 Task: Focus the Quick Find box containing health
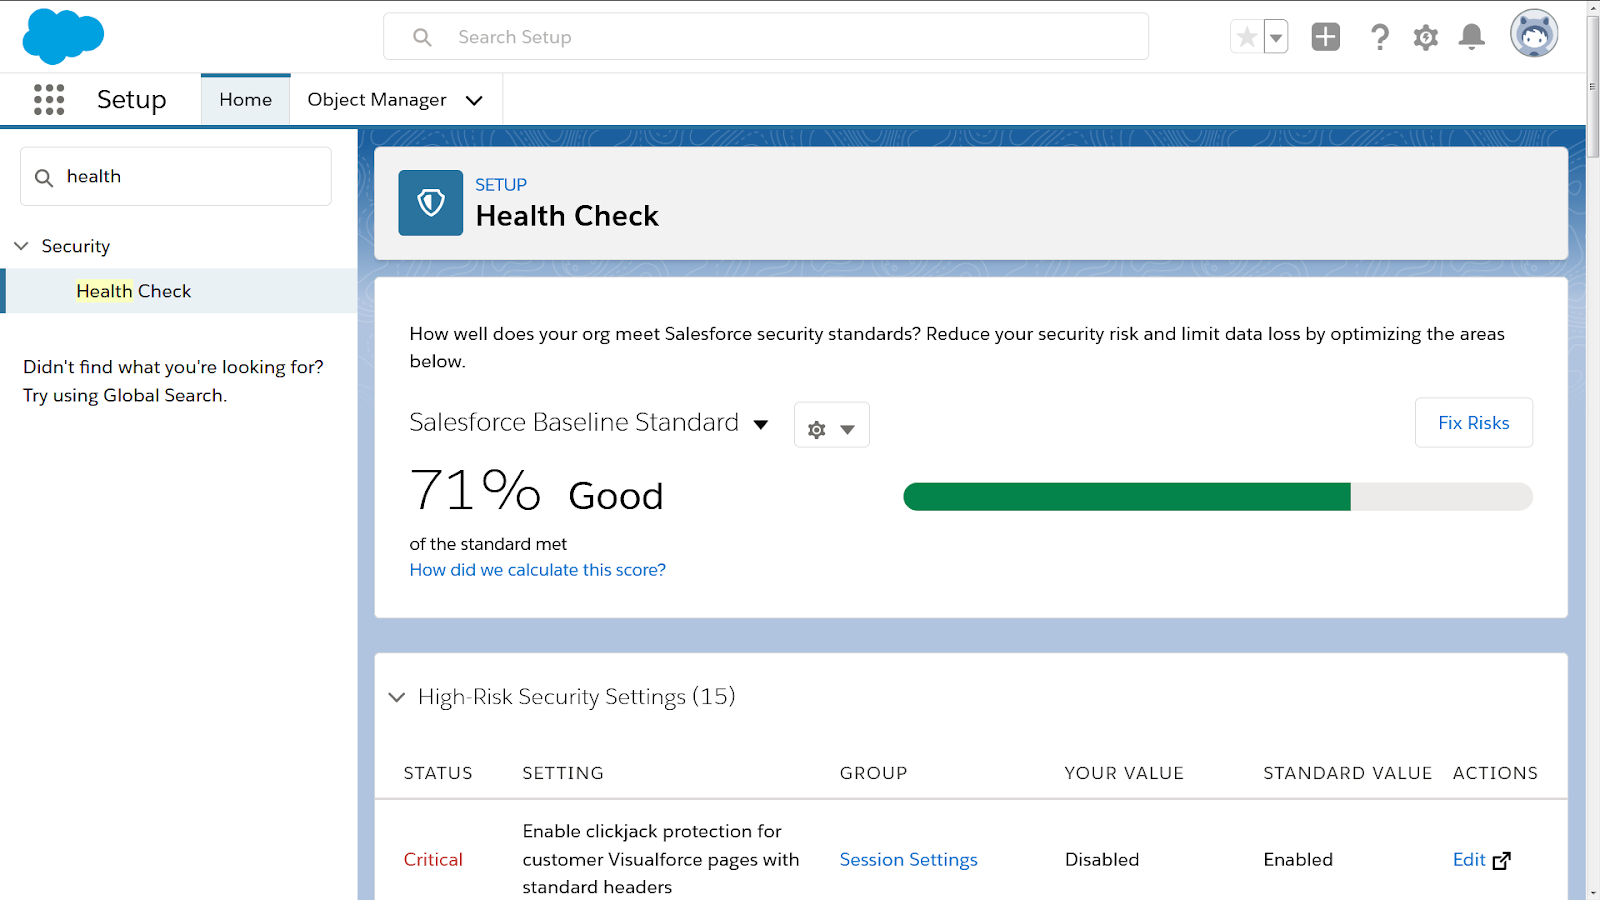coord(176,177)
